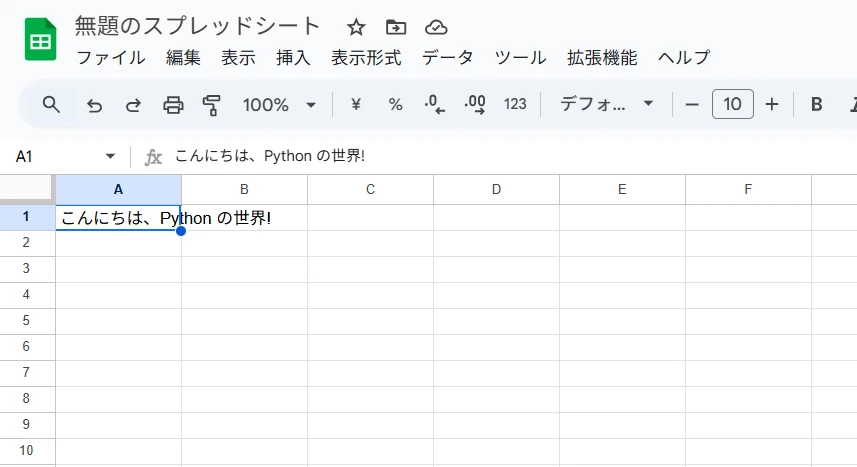Apply yen currency format
The height and width of the screenshot is (467, 857).
(x=355, y=104)
